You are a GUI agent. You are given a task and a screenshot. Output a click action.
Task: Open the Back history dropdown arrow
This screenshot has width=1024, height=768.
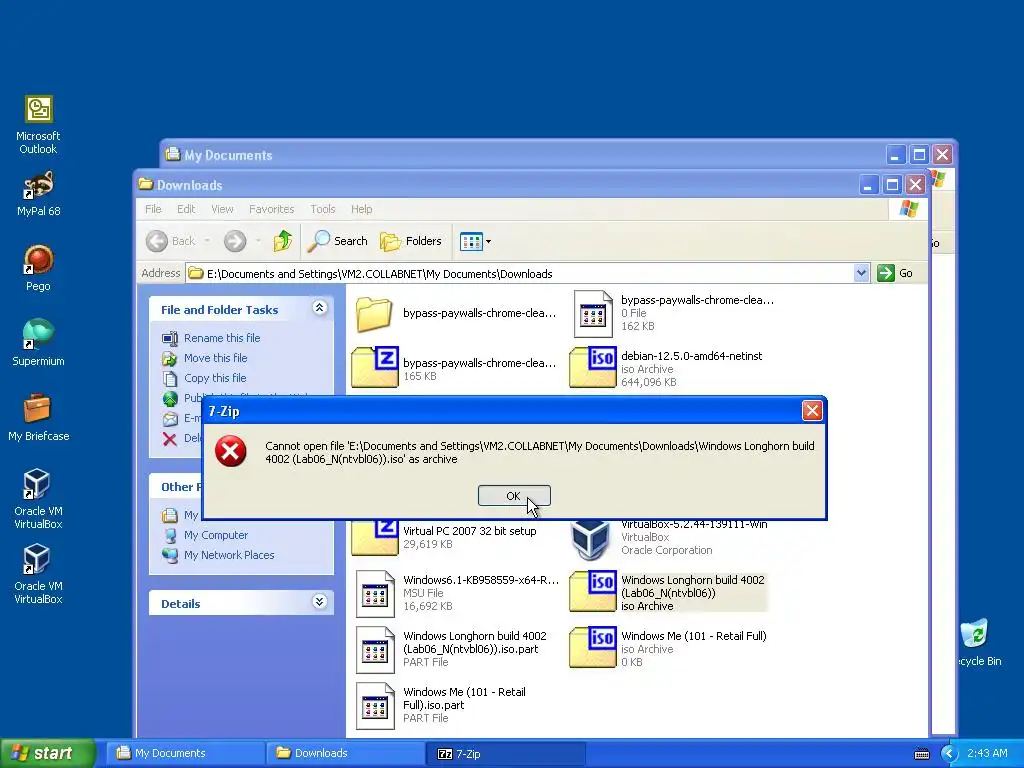point(207,241)
